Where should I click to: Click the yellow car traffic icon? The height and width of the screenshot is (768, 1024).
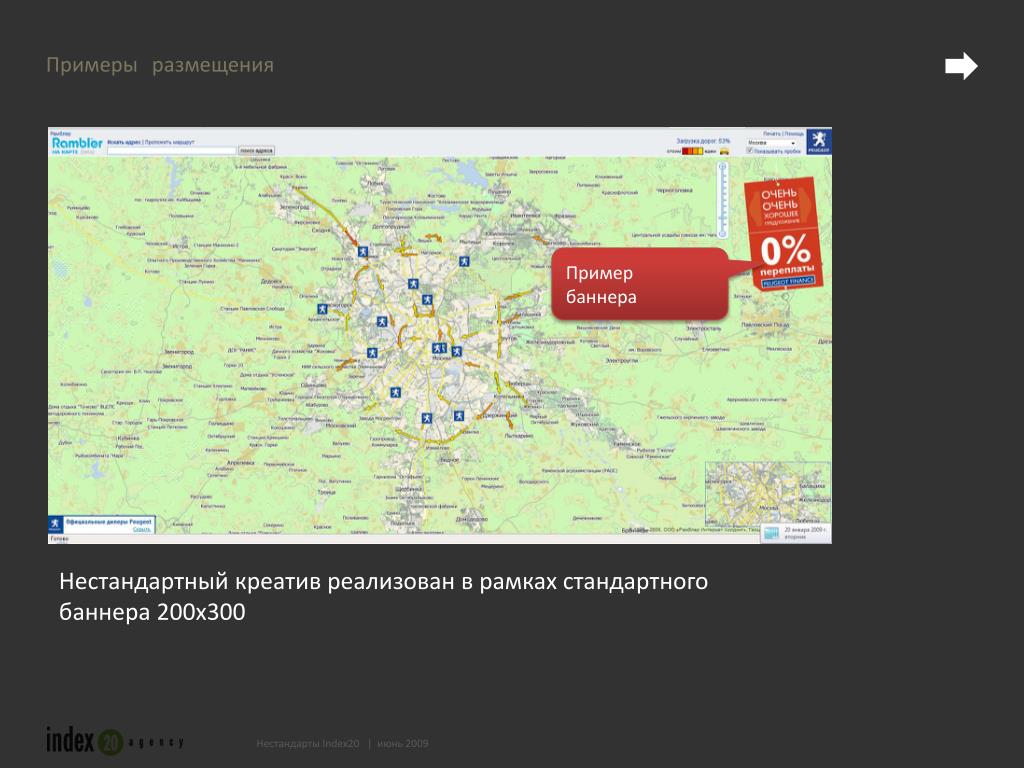coord(724,151)
